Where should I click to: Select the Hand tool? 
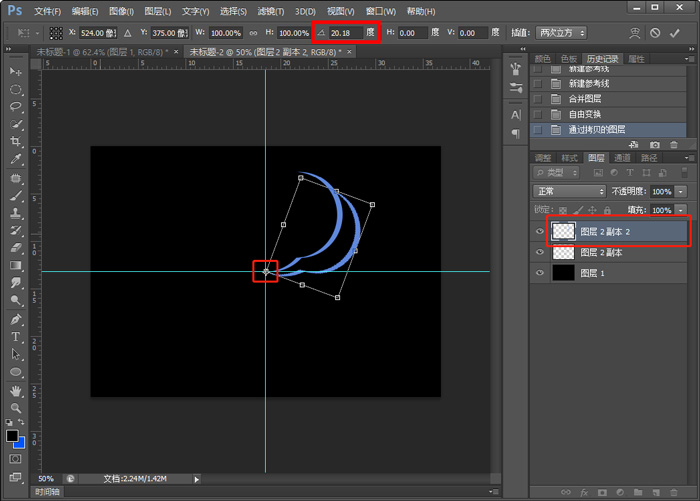16,391
